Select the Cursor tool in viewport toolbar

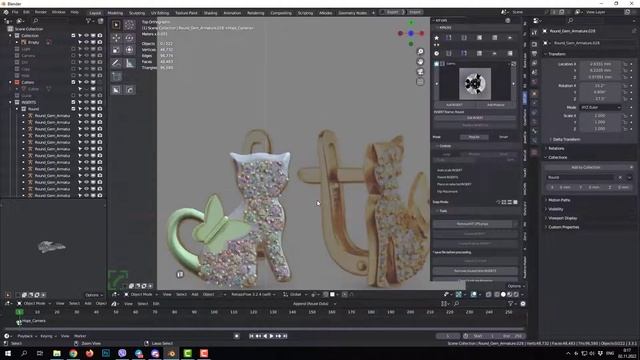130,25
